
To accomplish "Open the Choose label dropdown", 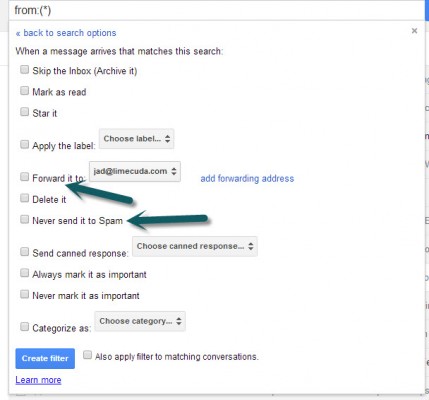I will pos(137,139).
